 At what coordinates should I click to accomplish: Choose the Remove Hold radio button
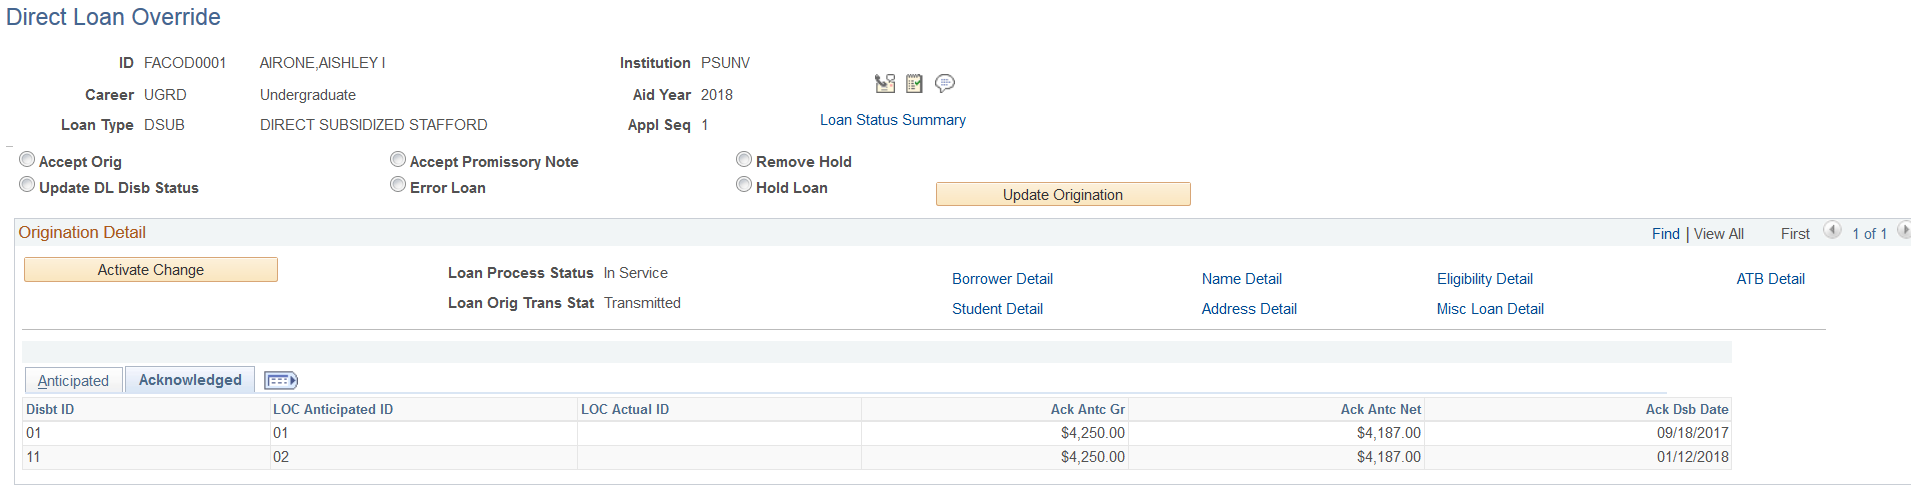coord(744,160)
